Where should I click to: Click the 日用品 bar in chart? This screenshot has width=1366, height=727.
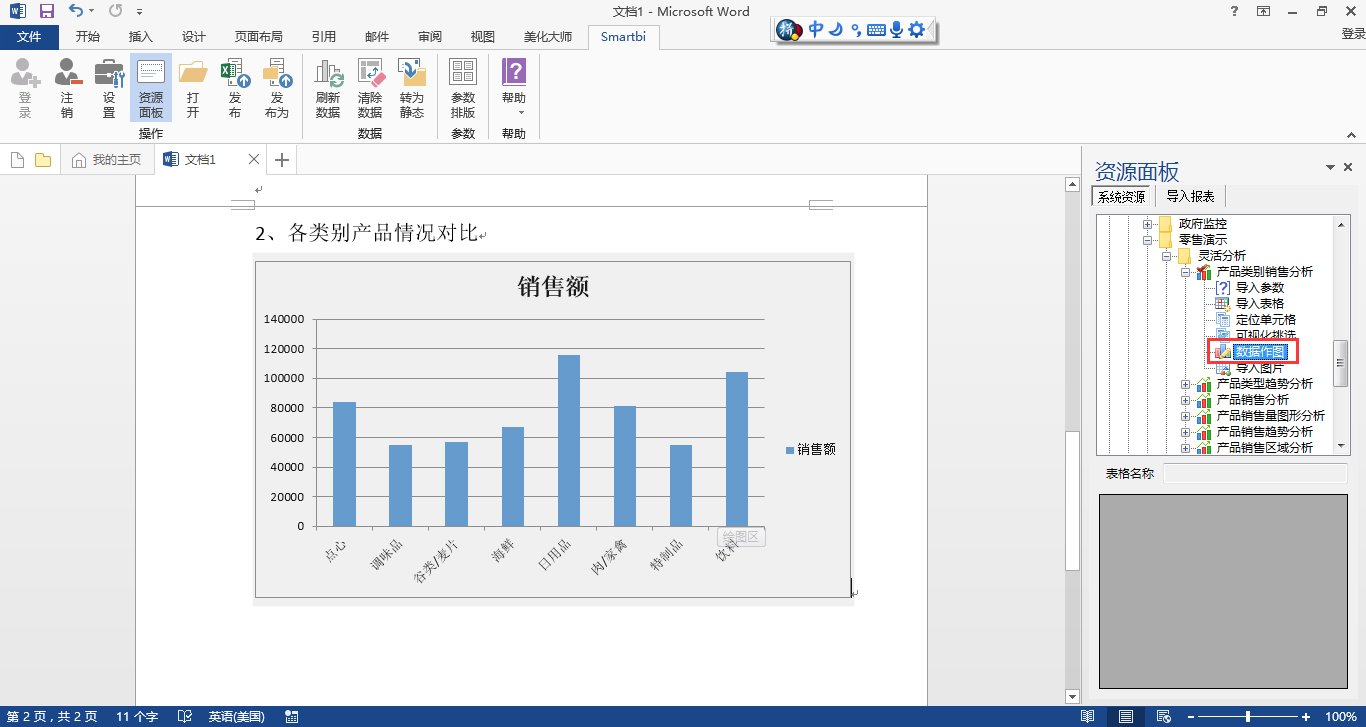coord(569,440)
